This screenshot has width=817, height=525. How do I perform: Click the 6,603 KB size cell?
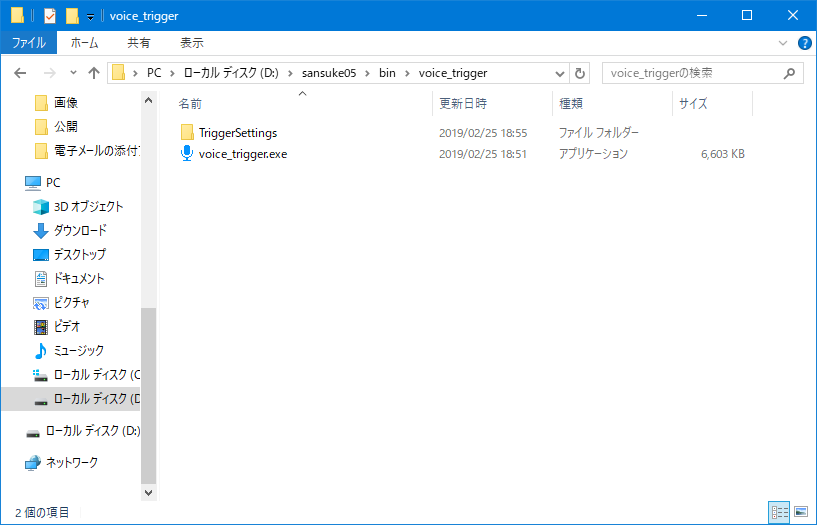click(x=723, y=154)
